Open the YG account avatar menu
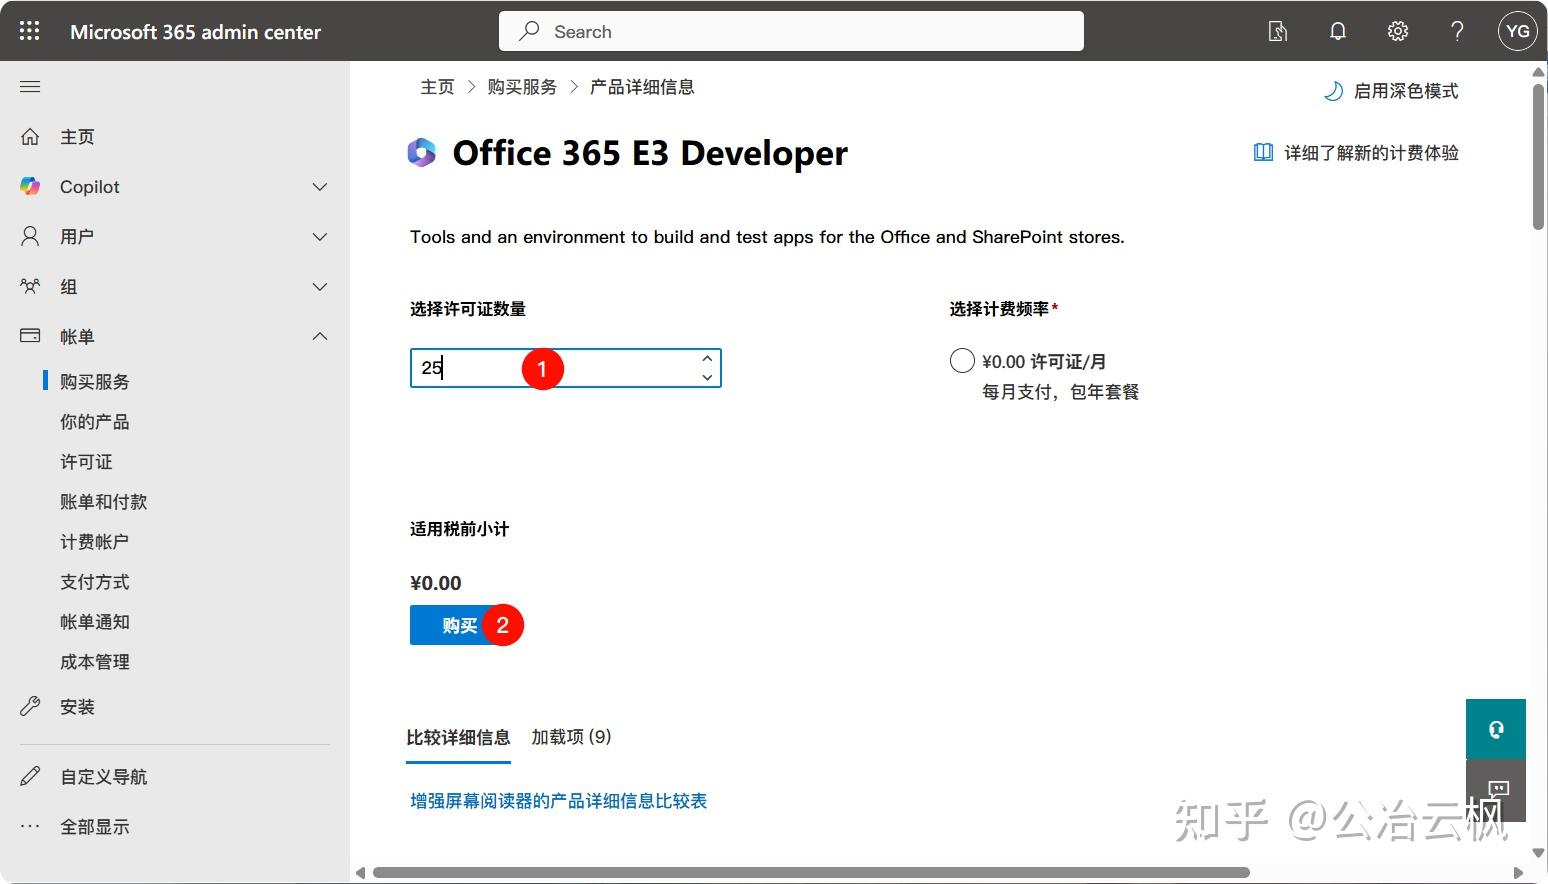 click(1516, 31)
